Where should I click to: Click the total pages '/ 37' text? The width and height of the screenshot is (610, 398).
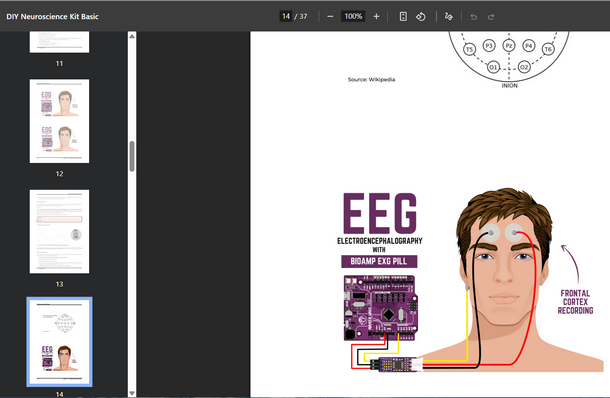pos(301,16)
